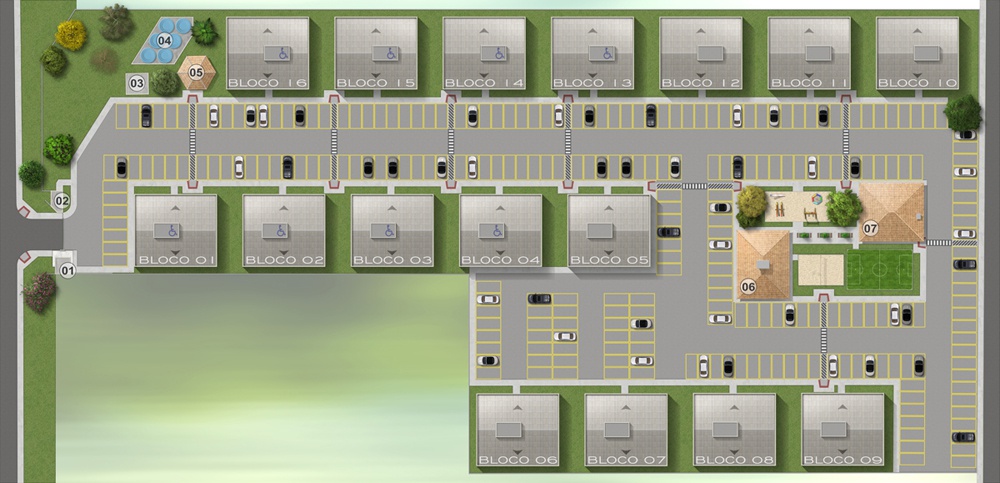Click the number 06 building marker
The image size is (1000, 483).
pyautogui.click(x=748, y=287)
